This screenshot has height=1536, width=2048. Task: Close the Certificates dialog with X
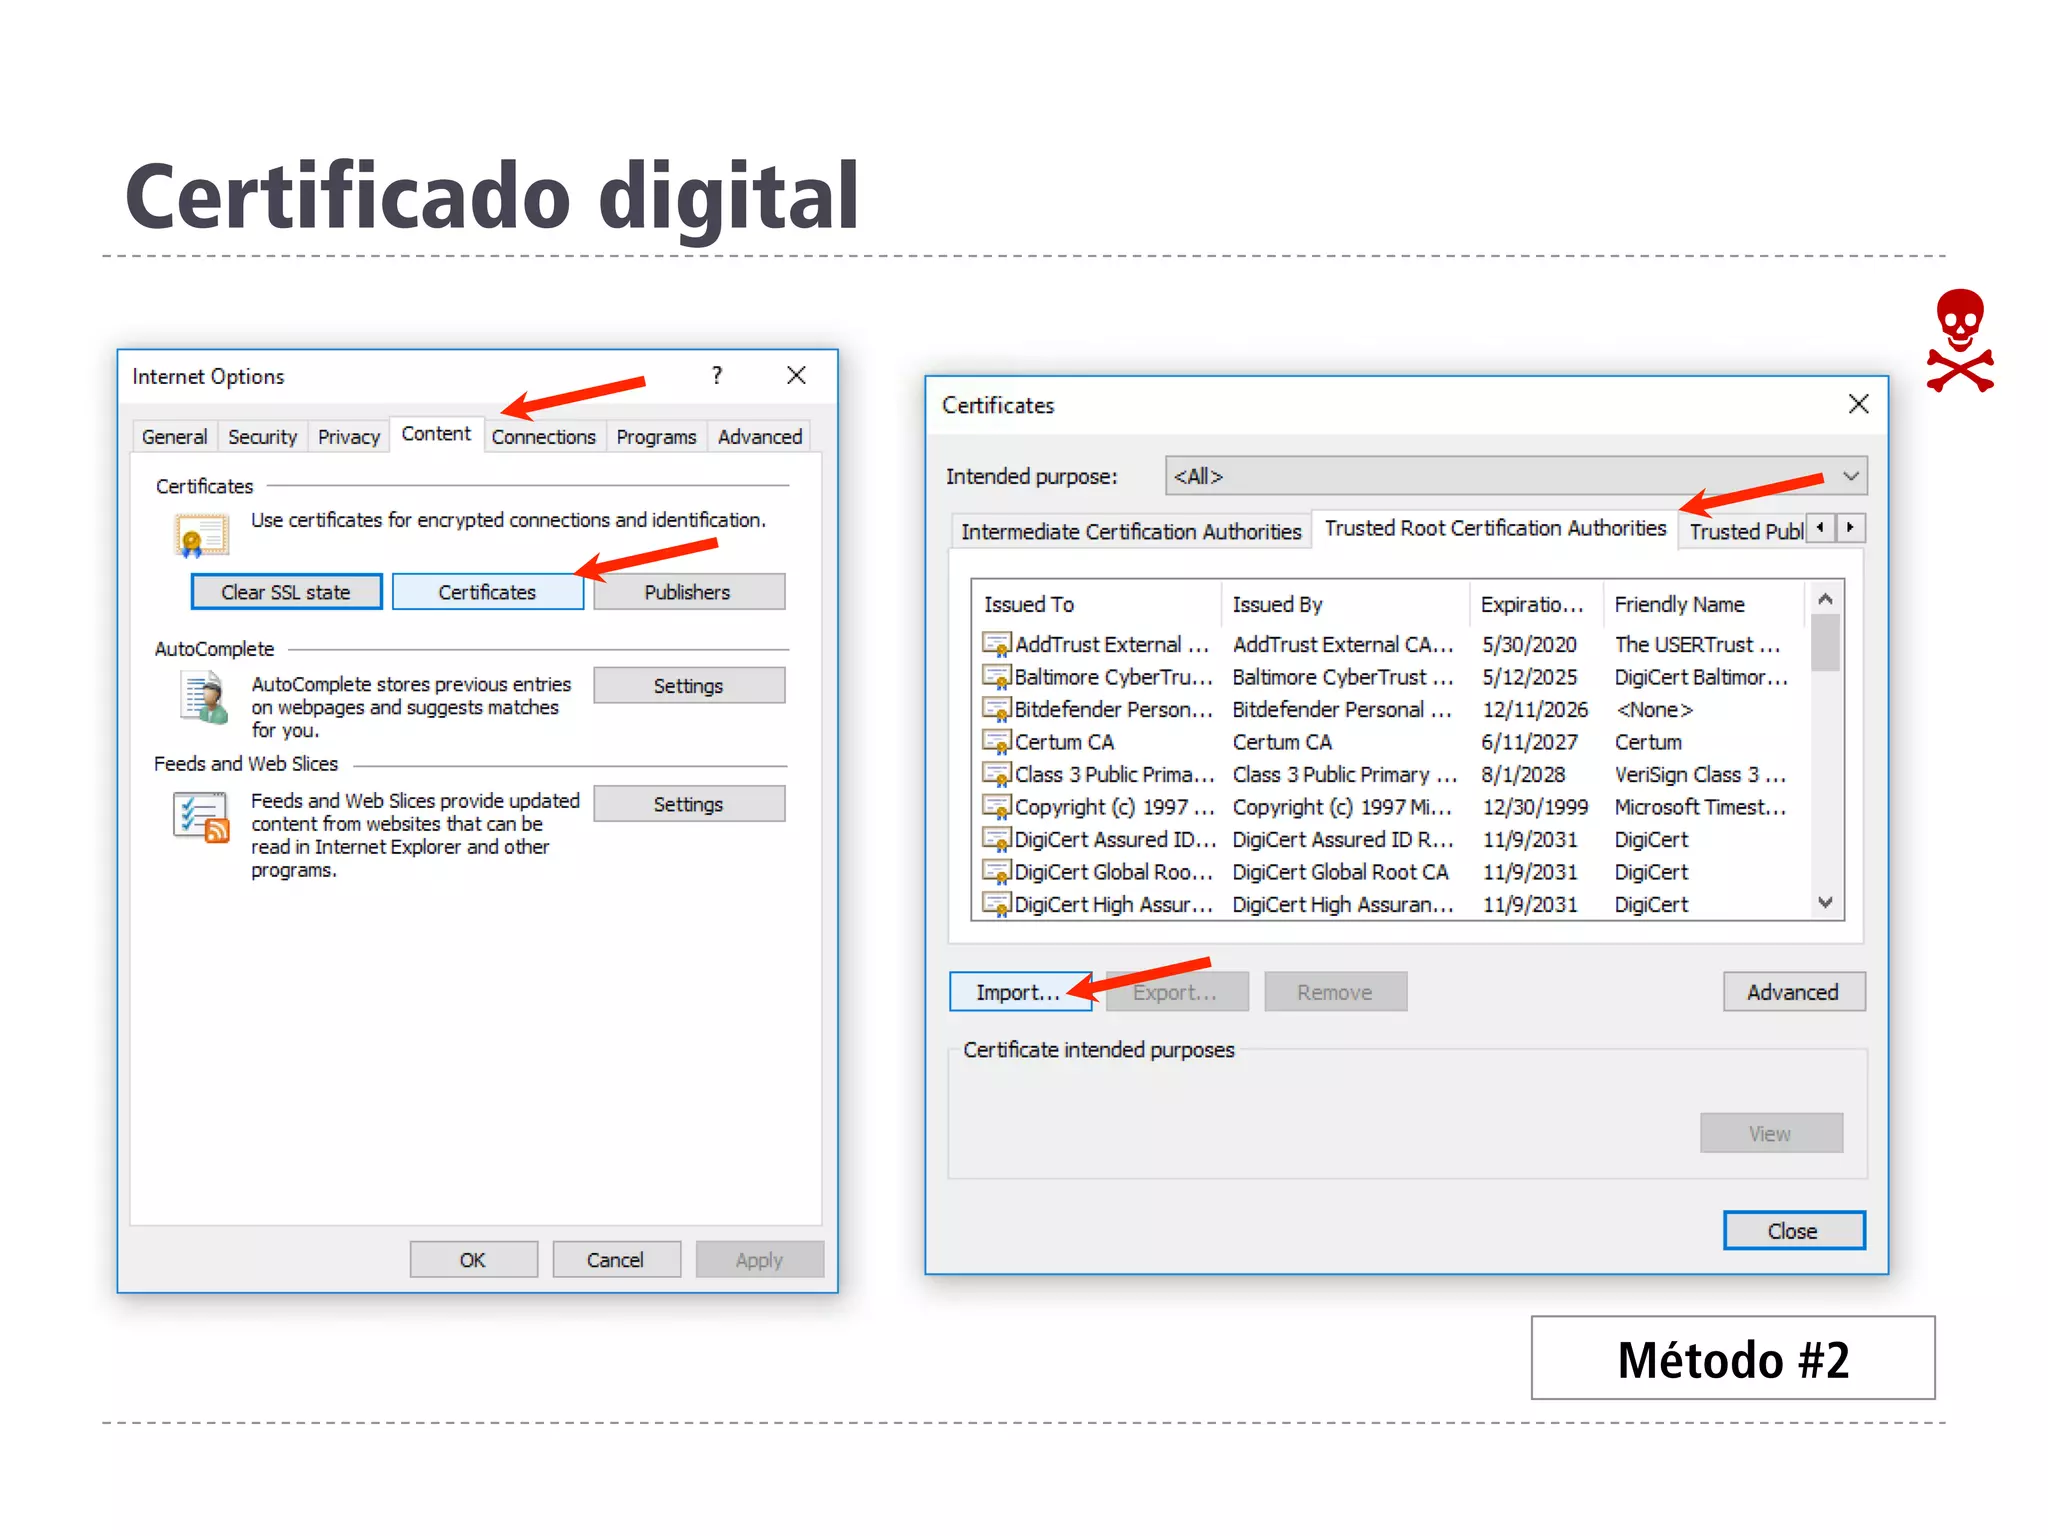pyautogui.click(x=1858, y=404)
